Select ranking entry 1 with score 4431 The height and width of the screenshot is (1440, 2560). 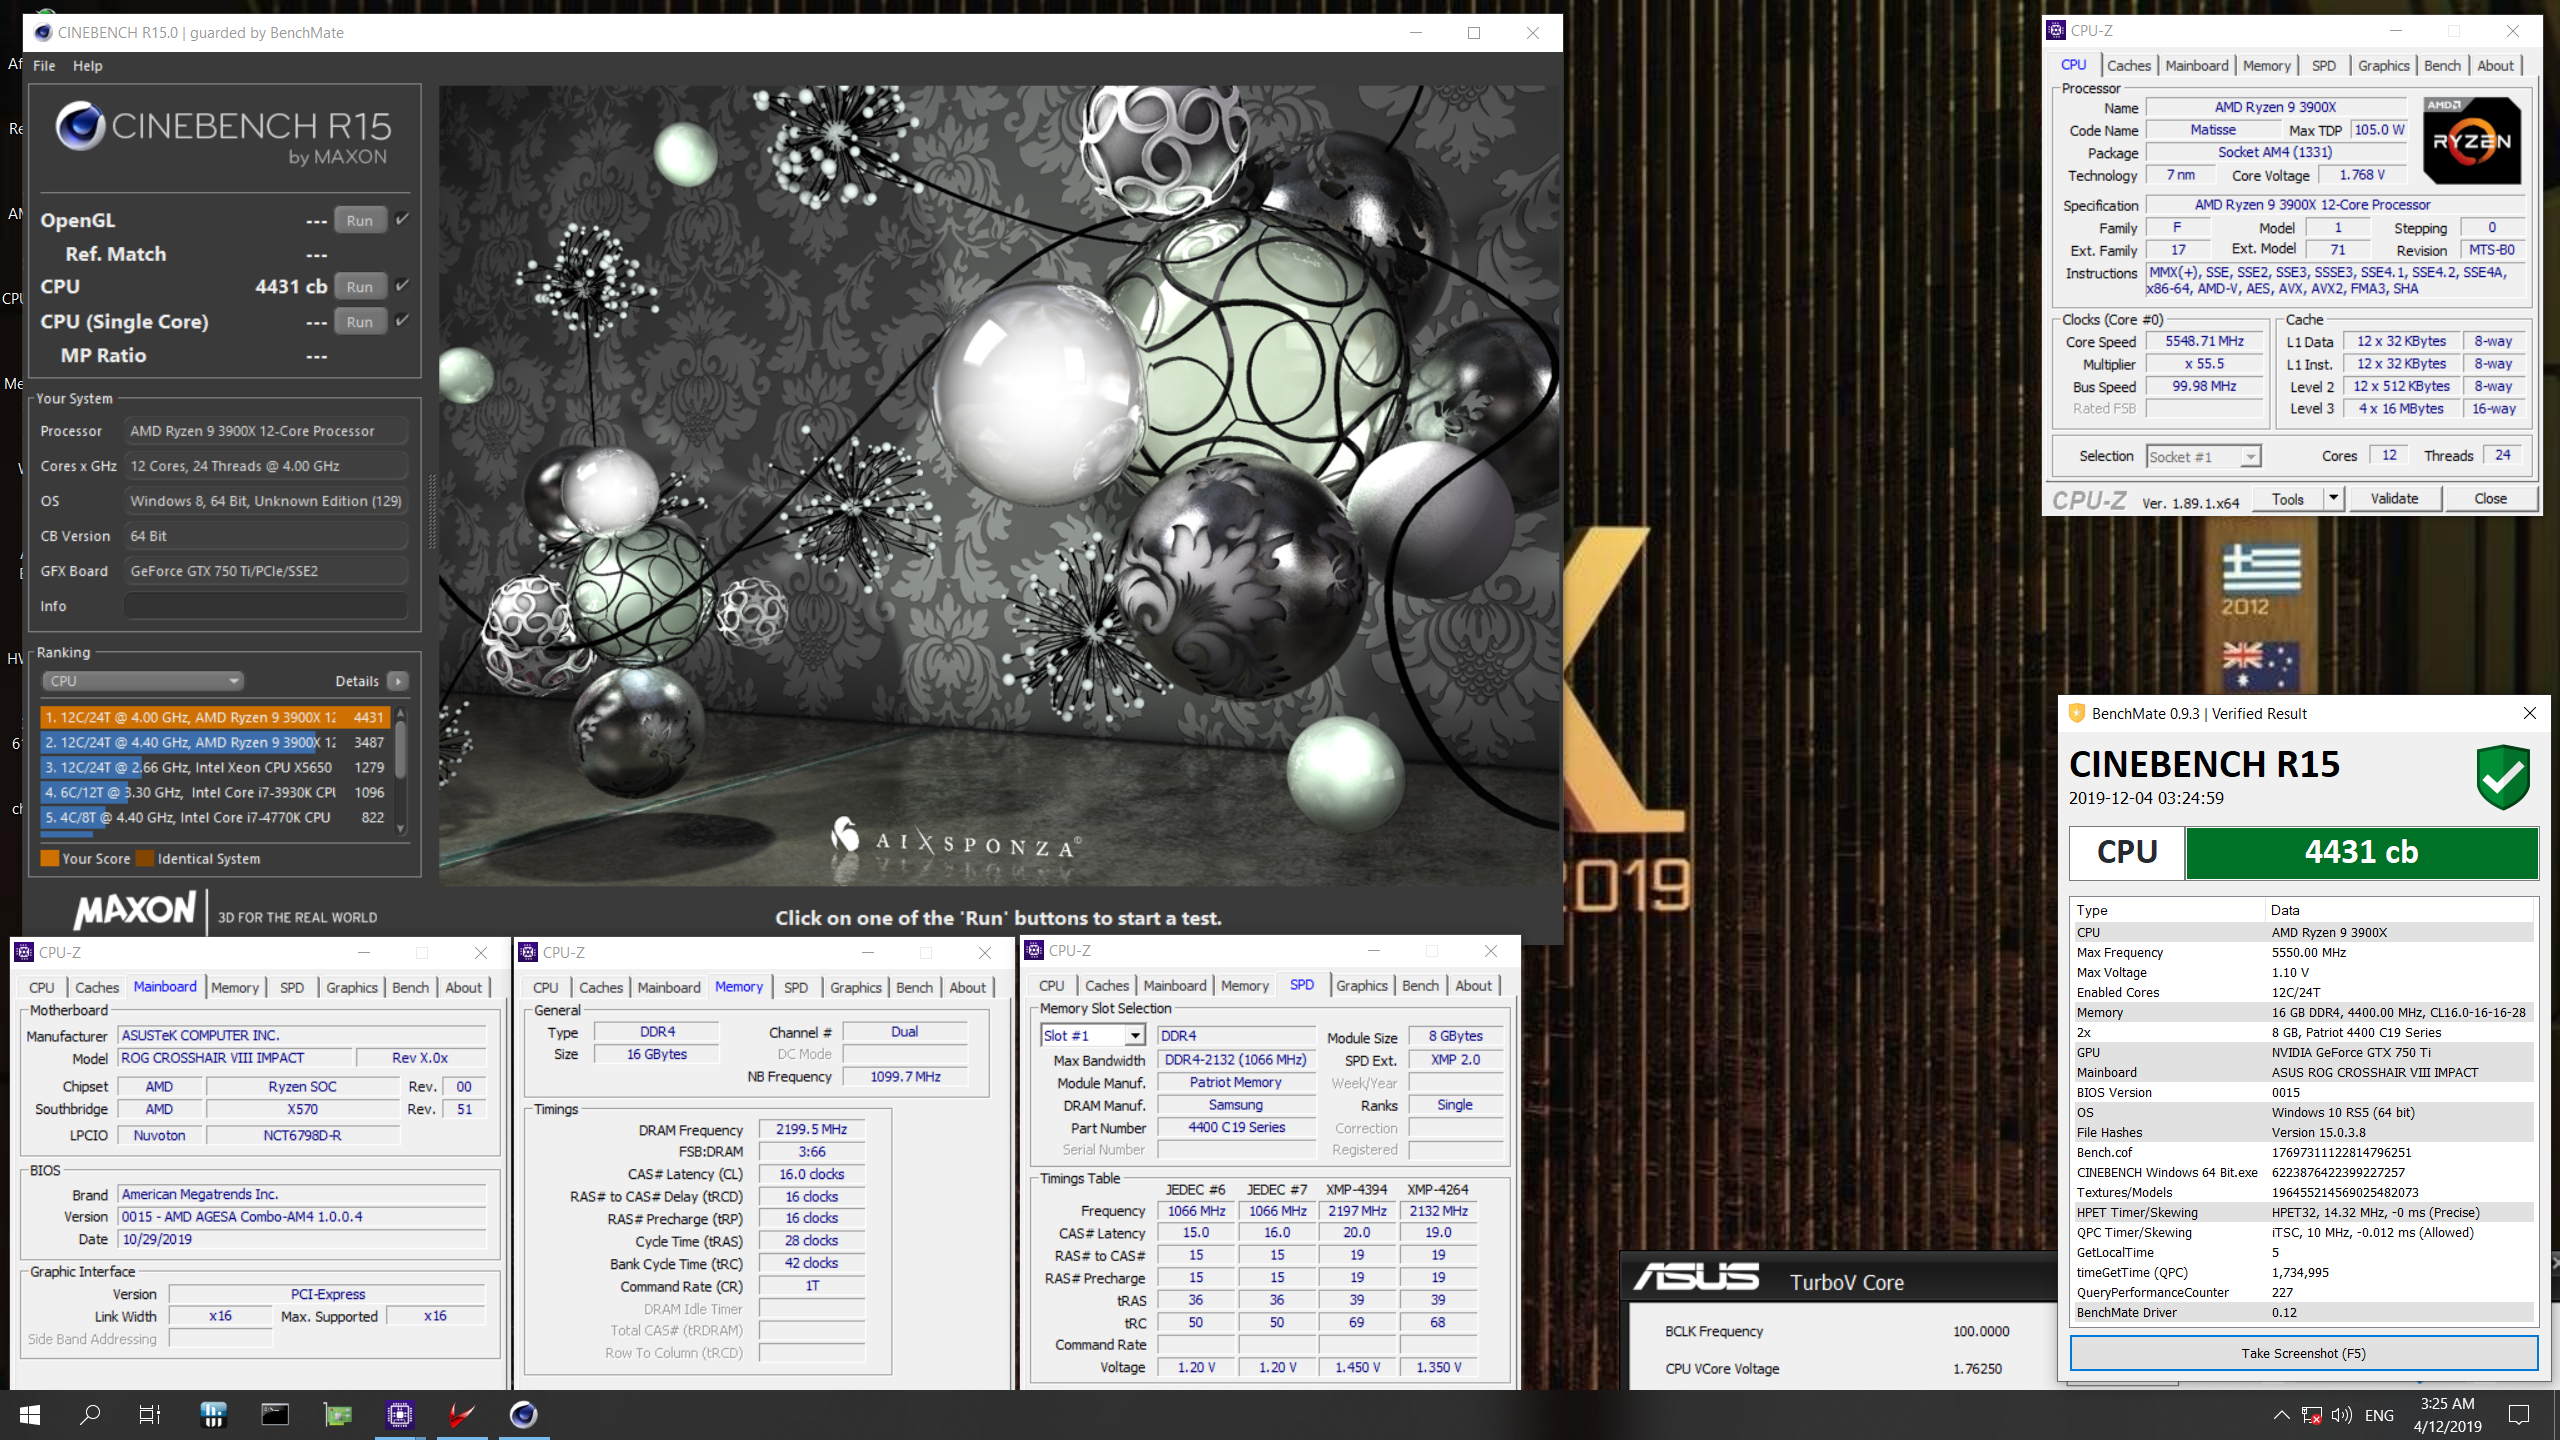pos(215,717)
